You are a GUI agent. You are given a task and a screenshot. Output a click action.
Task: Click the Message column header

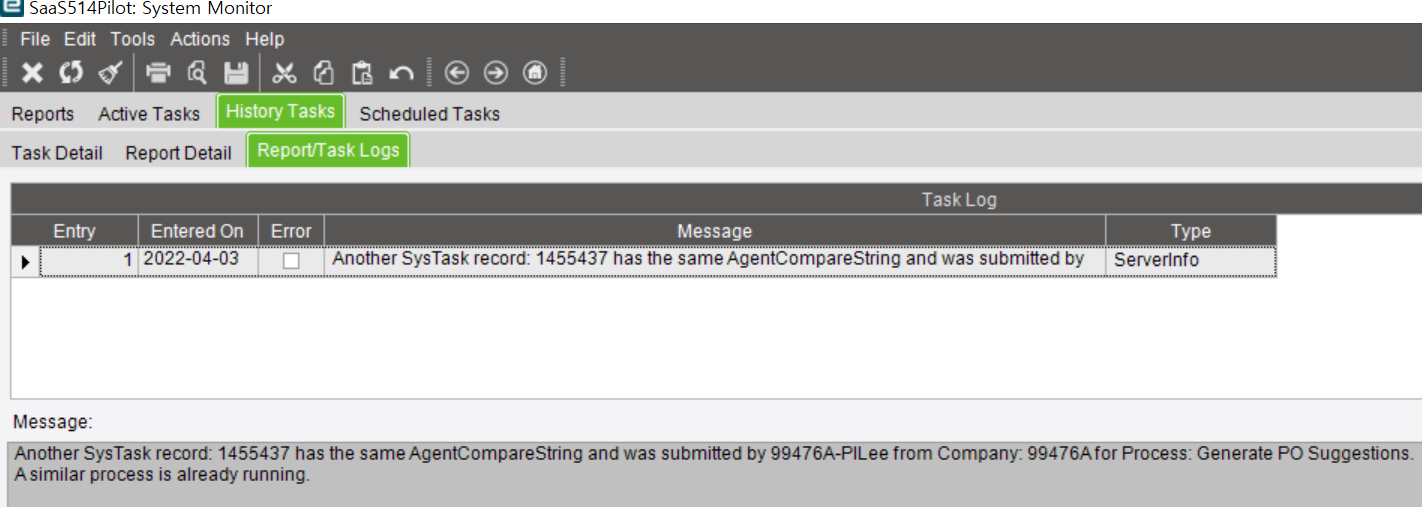pos(715,231)
